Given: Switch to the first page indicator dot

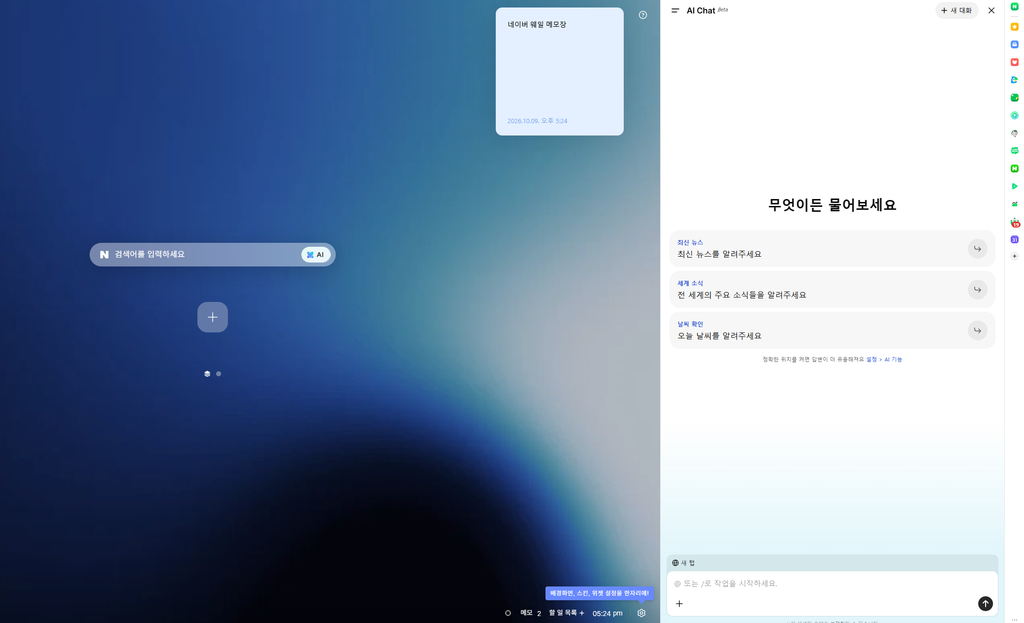Looking at the screenshot, I should click(x=207, y=374).
